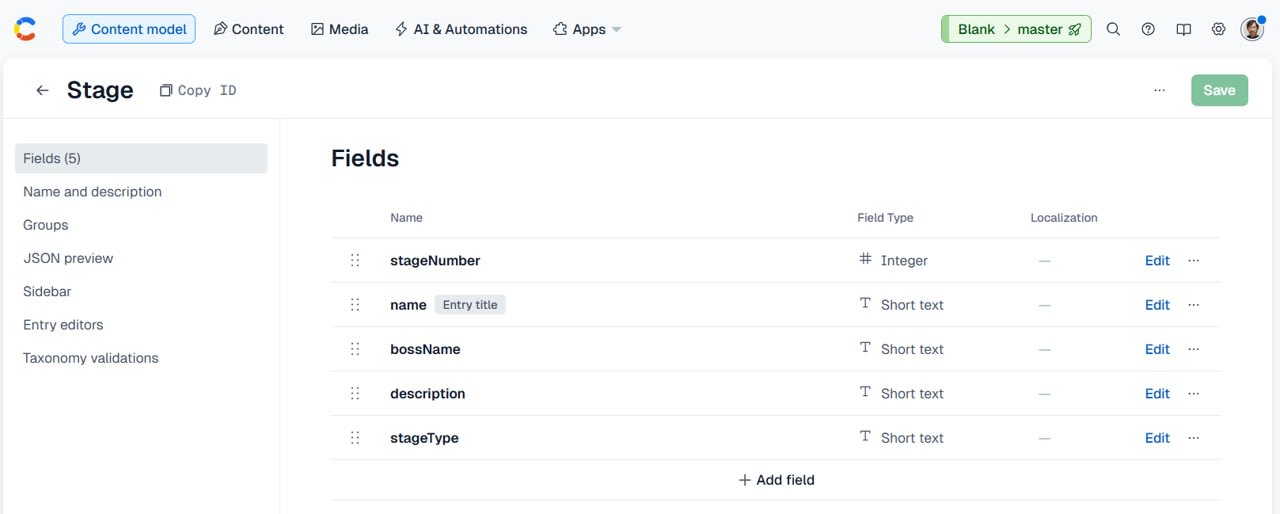Click the Field Type column header

(885, 218)
